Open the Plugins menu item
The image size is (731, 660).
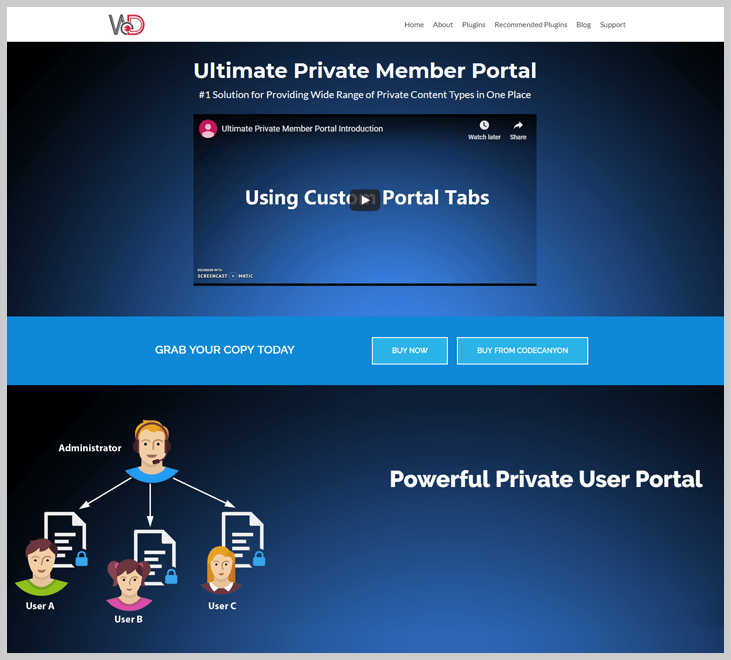[473, 25]
